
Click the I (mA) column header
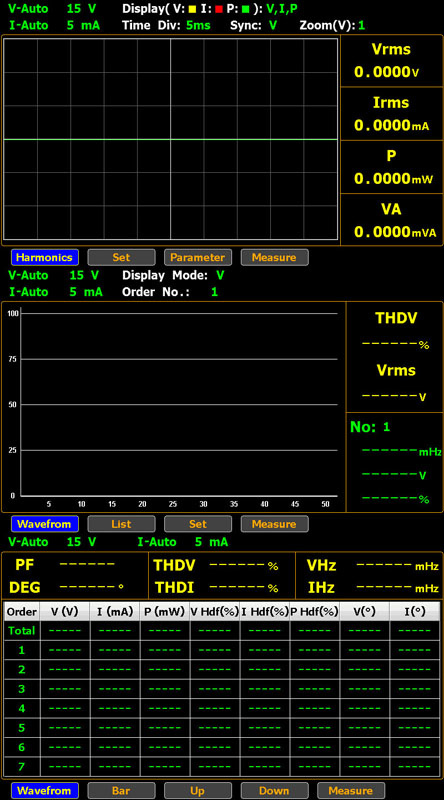point(115,611)
